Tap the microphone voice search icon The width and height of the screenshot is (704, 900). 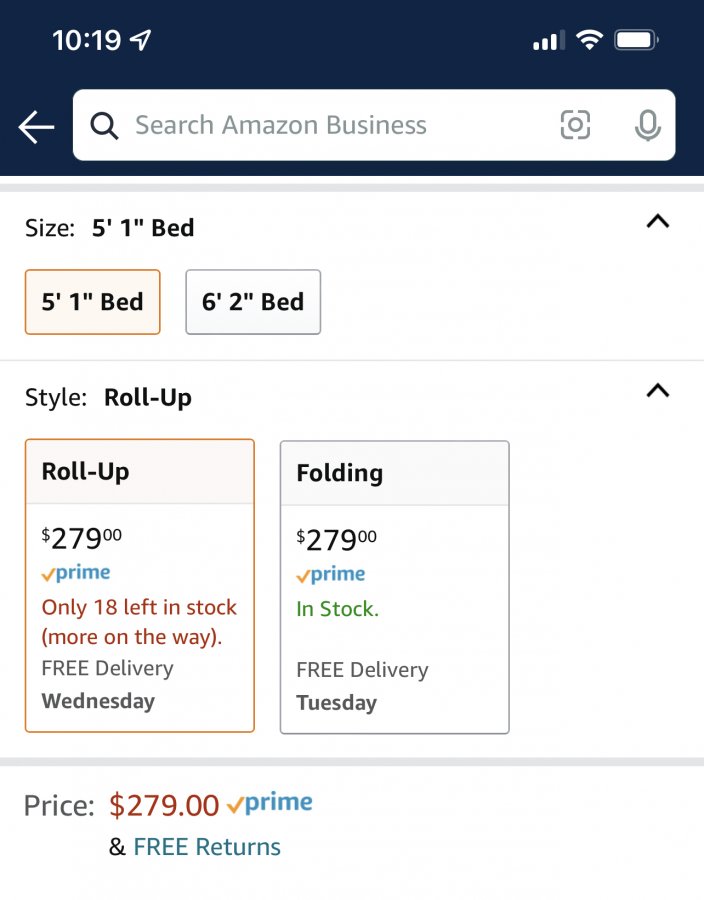click(x=648, y=125)
